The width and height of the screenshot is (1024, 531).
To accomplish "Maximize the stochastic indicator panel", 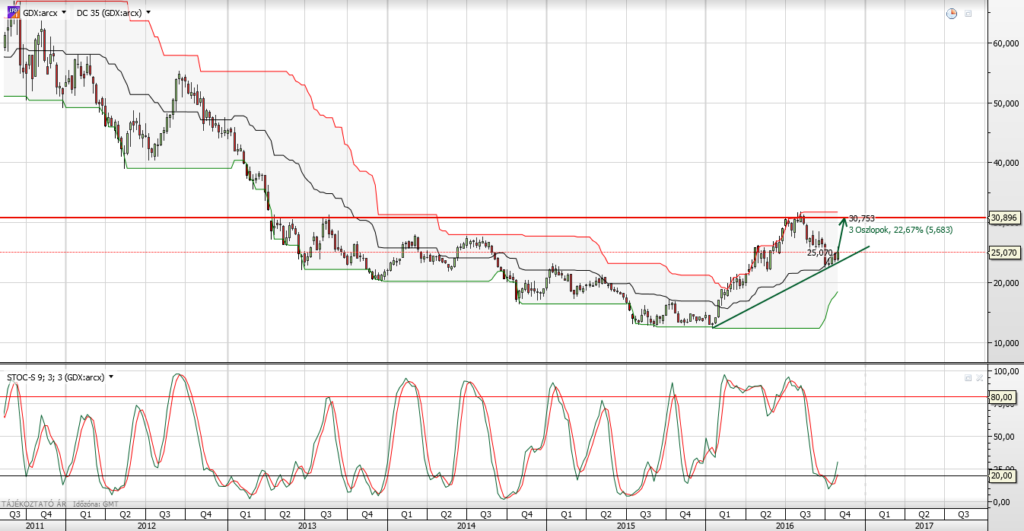I will pos(968,378).
